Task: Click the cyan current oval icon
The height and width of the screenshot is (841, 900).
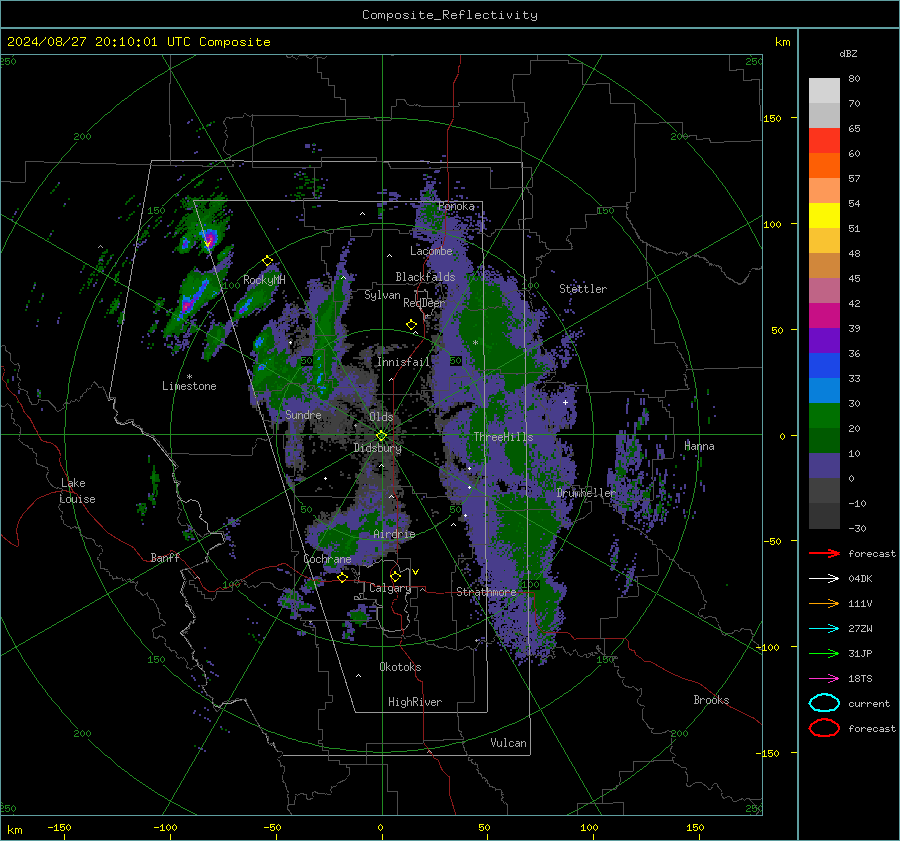Action: pos(824,703)
